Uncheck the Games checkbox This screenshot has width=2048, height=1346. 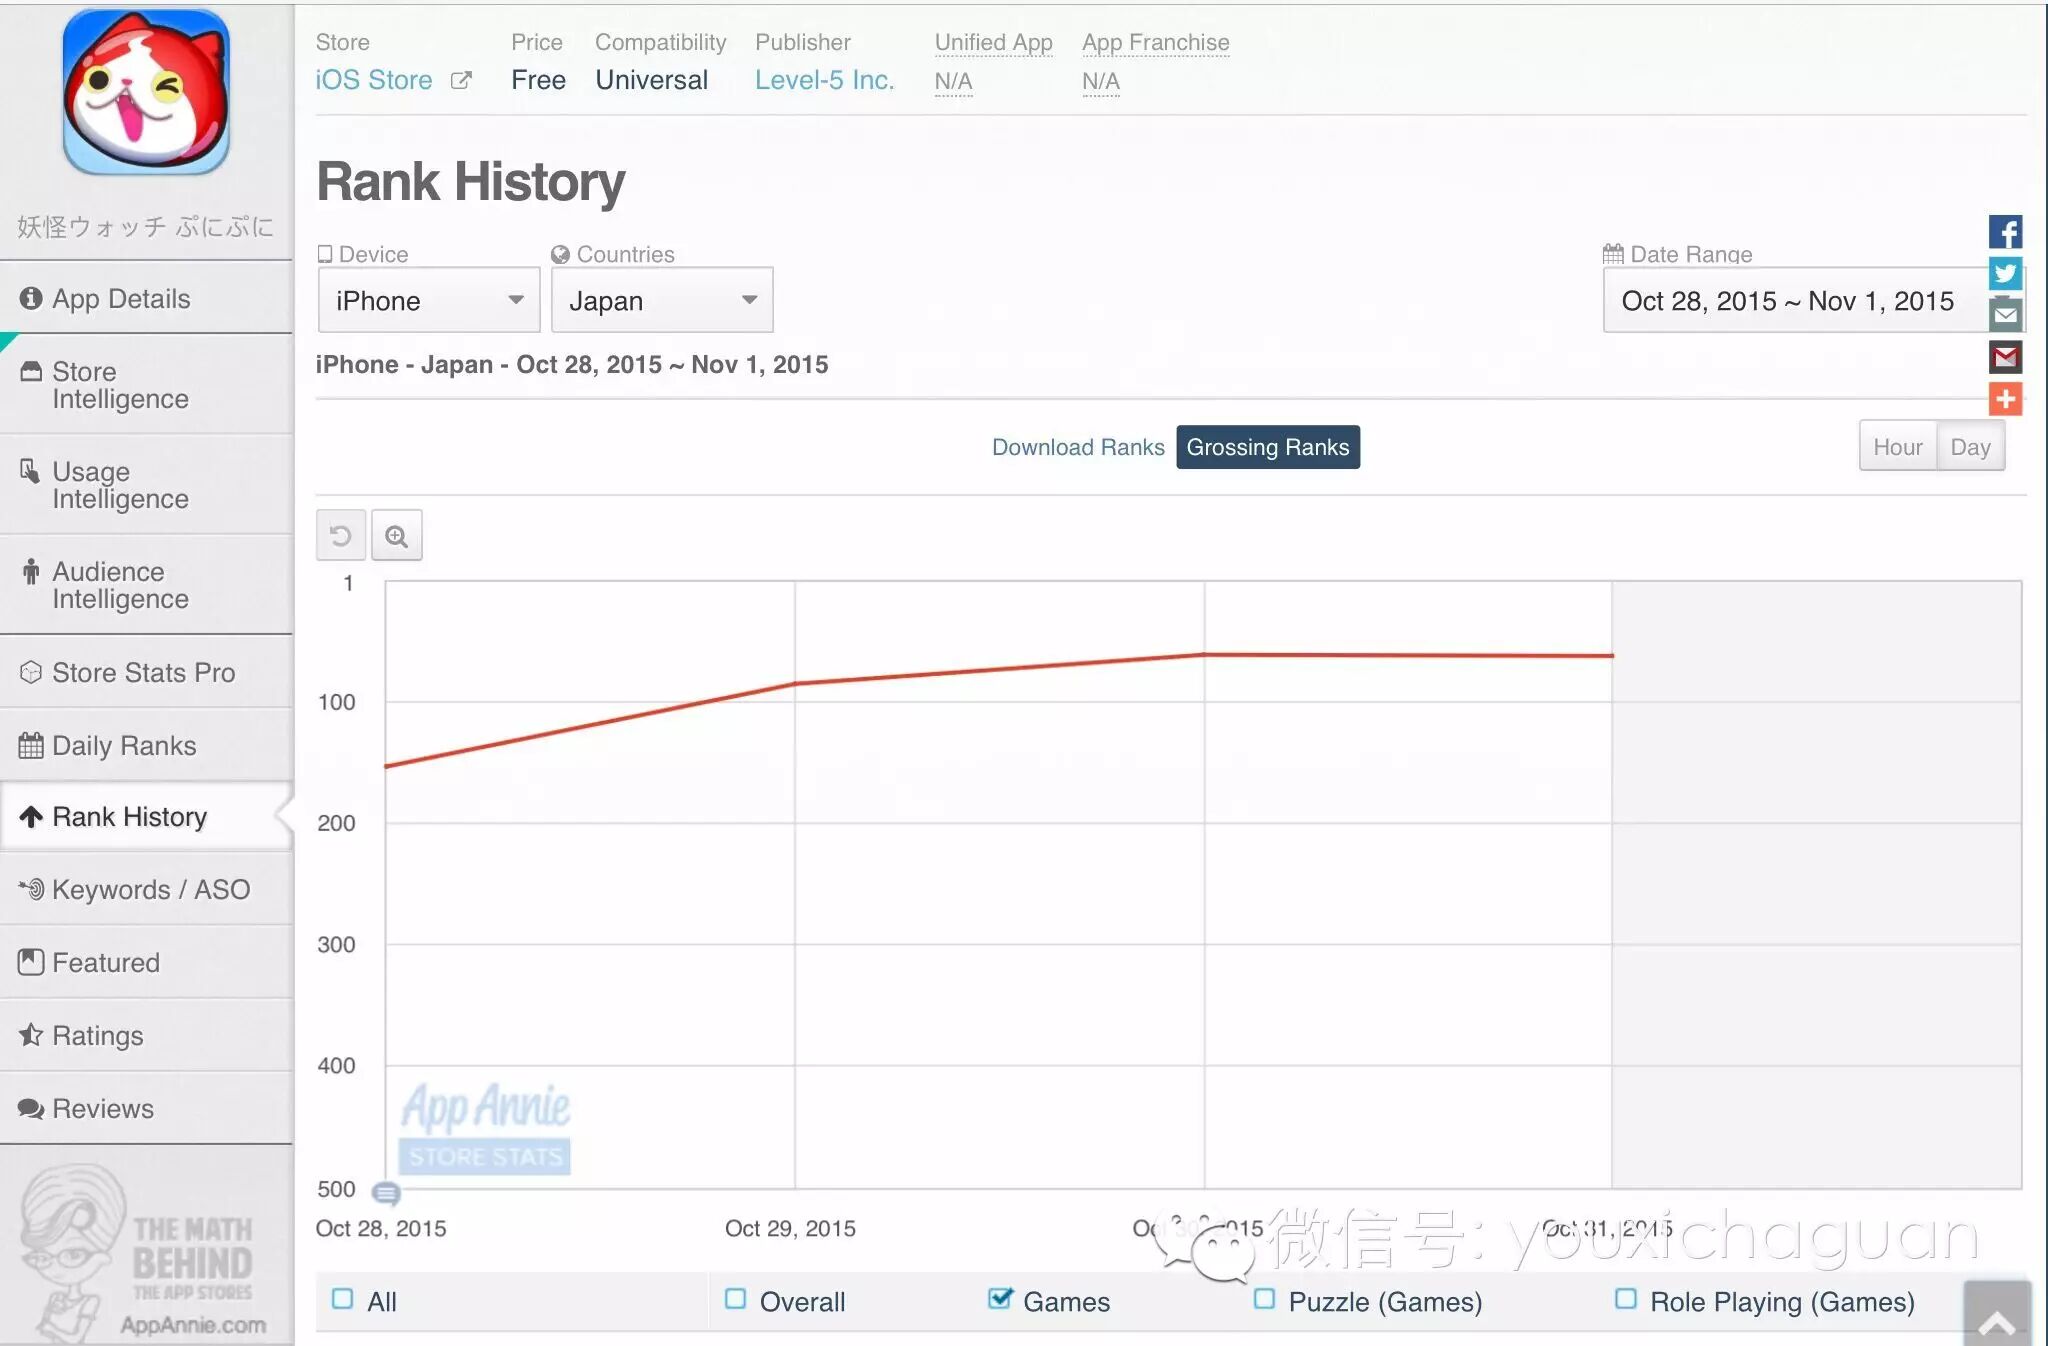click(999, 1299)
